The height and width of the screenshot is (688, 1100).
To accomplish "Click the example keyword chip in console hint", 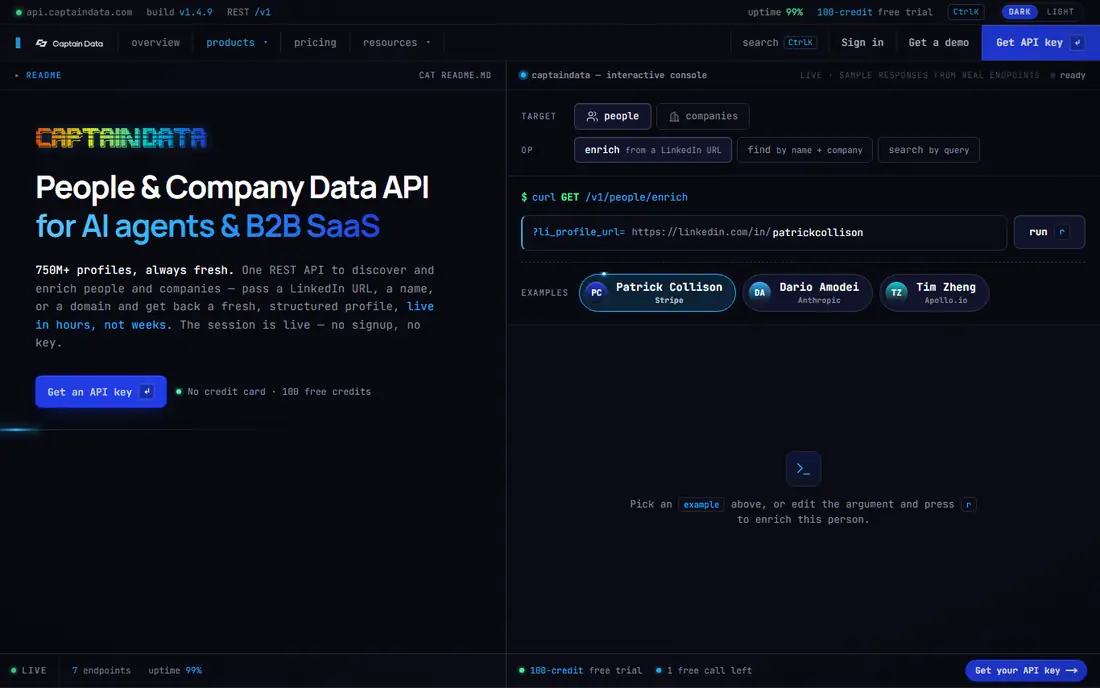I will 701,504.
